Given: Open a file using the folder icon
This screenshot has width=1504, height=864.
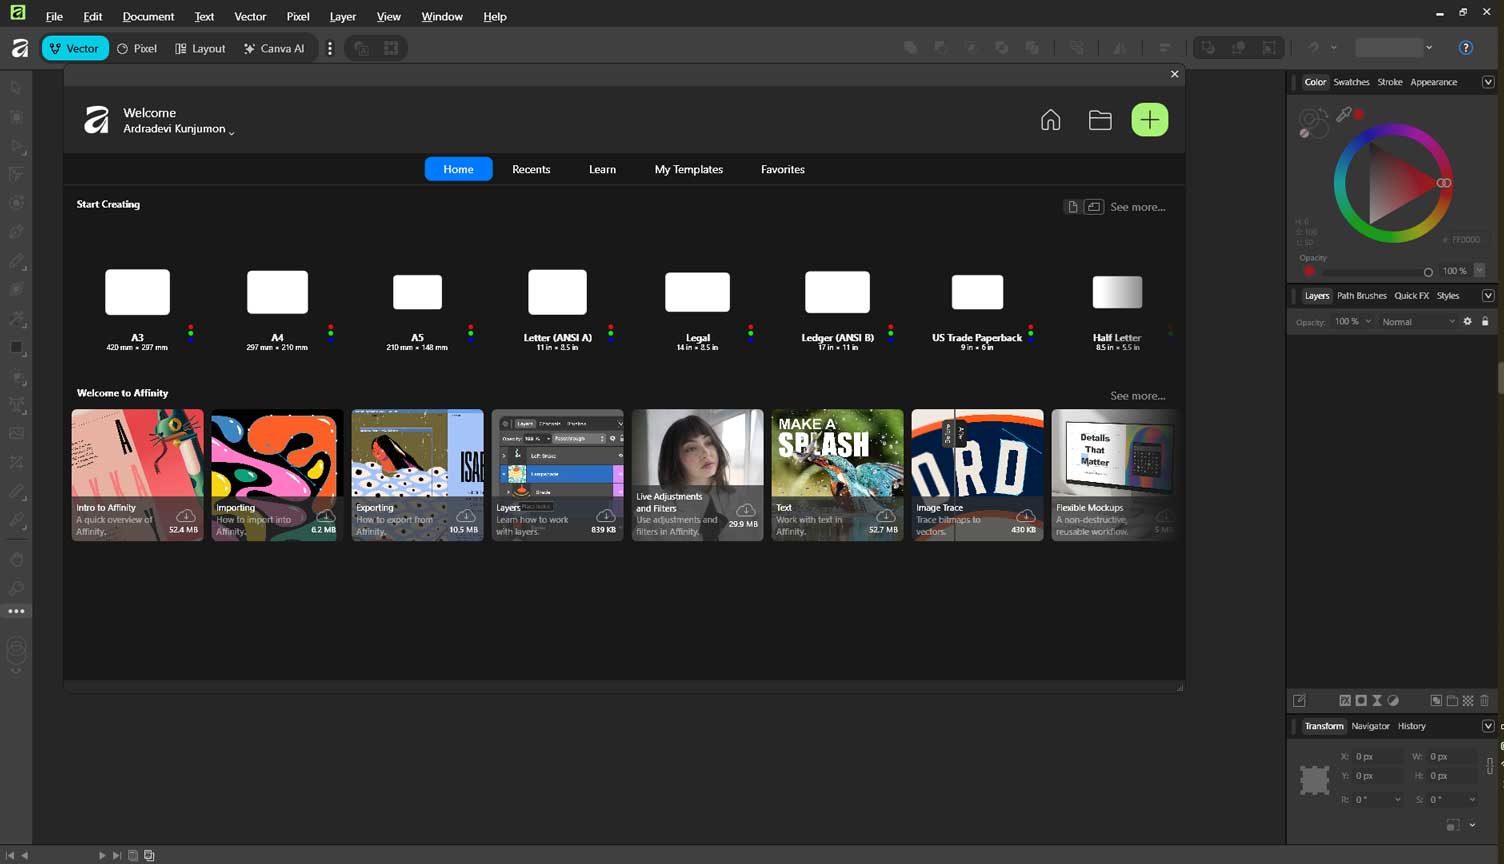Looking at the screenshot, I should tap(1100, 120).
